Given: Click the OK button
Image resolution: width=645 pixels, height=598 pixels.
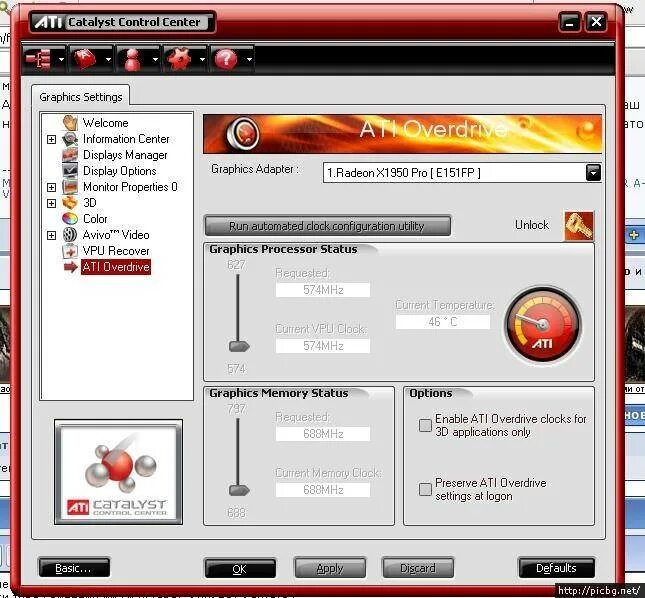Looking at the screenshot, I should coord(240,568).
